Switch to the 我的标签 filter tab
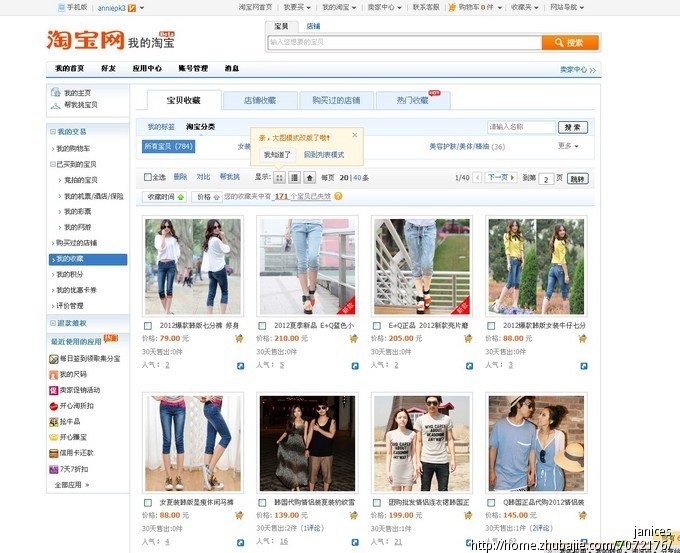 point(161,127)
